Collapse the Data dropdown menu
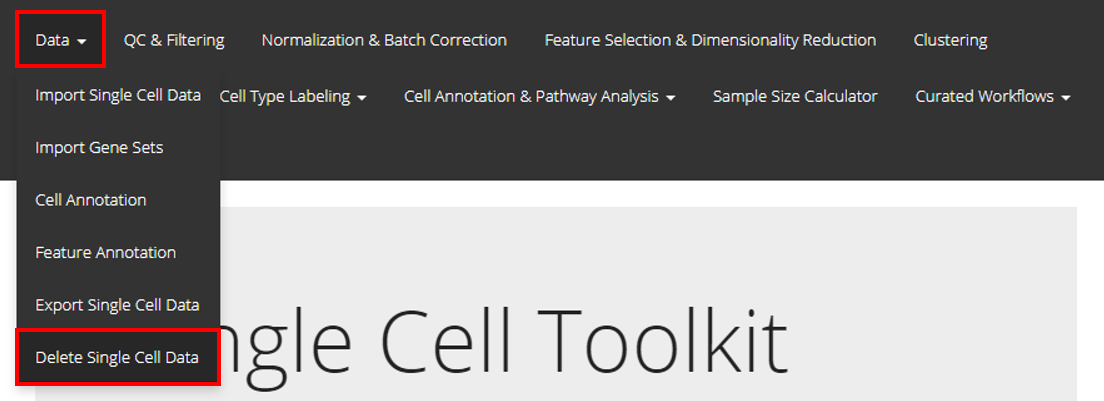This screenshot has width=1104, height=401. [x=60, y=40]
